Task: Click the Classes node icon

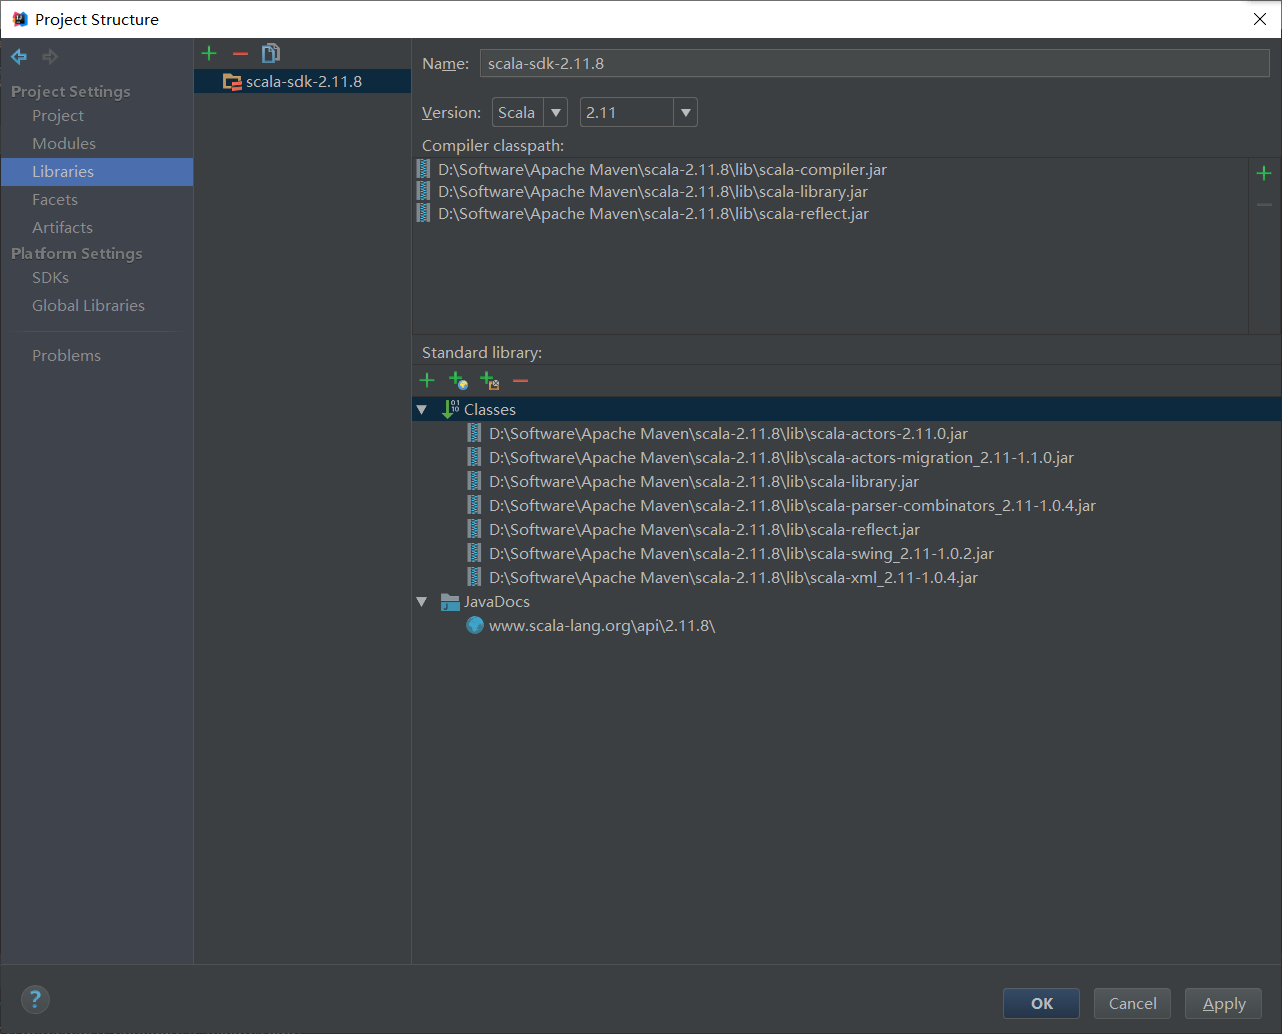Action: pos(451,409)
